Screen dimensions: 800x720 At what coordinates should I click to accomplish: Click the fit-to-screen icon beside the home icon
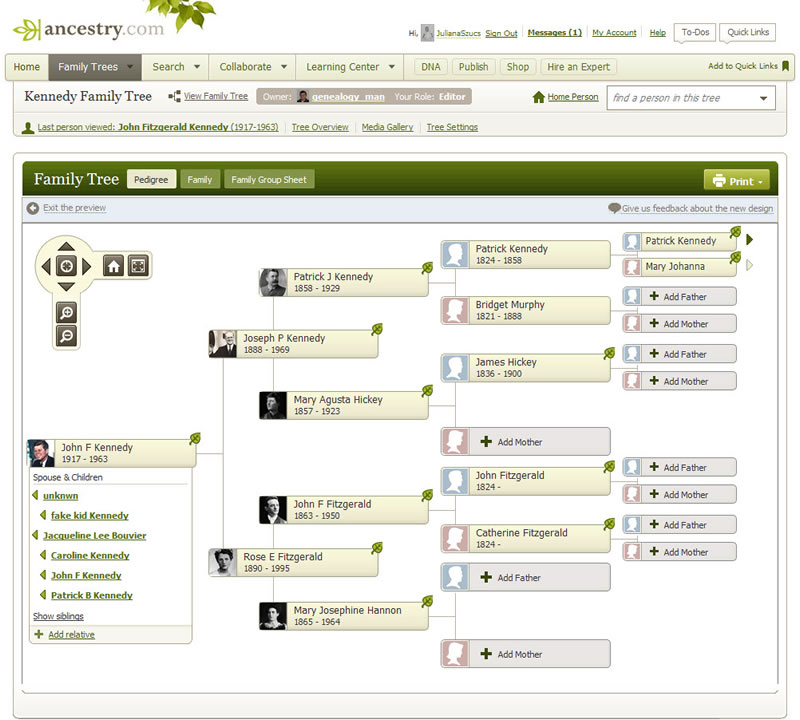[138, 265]
